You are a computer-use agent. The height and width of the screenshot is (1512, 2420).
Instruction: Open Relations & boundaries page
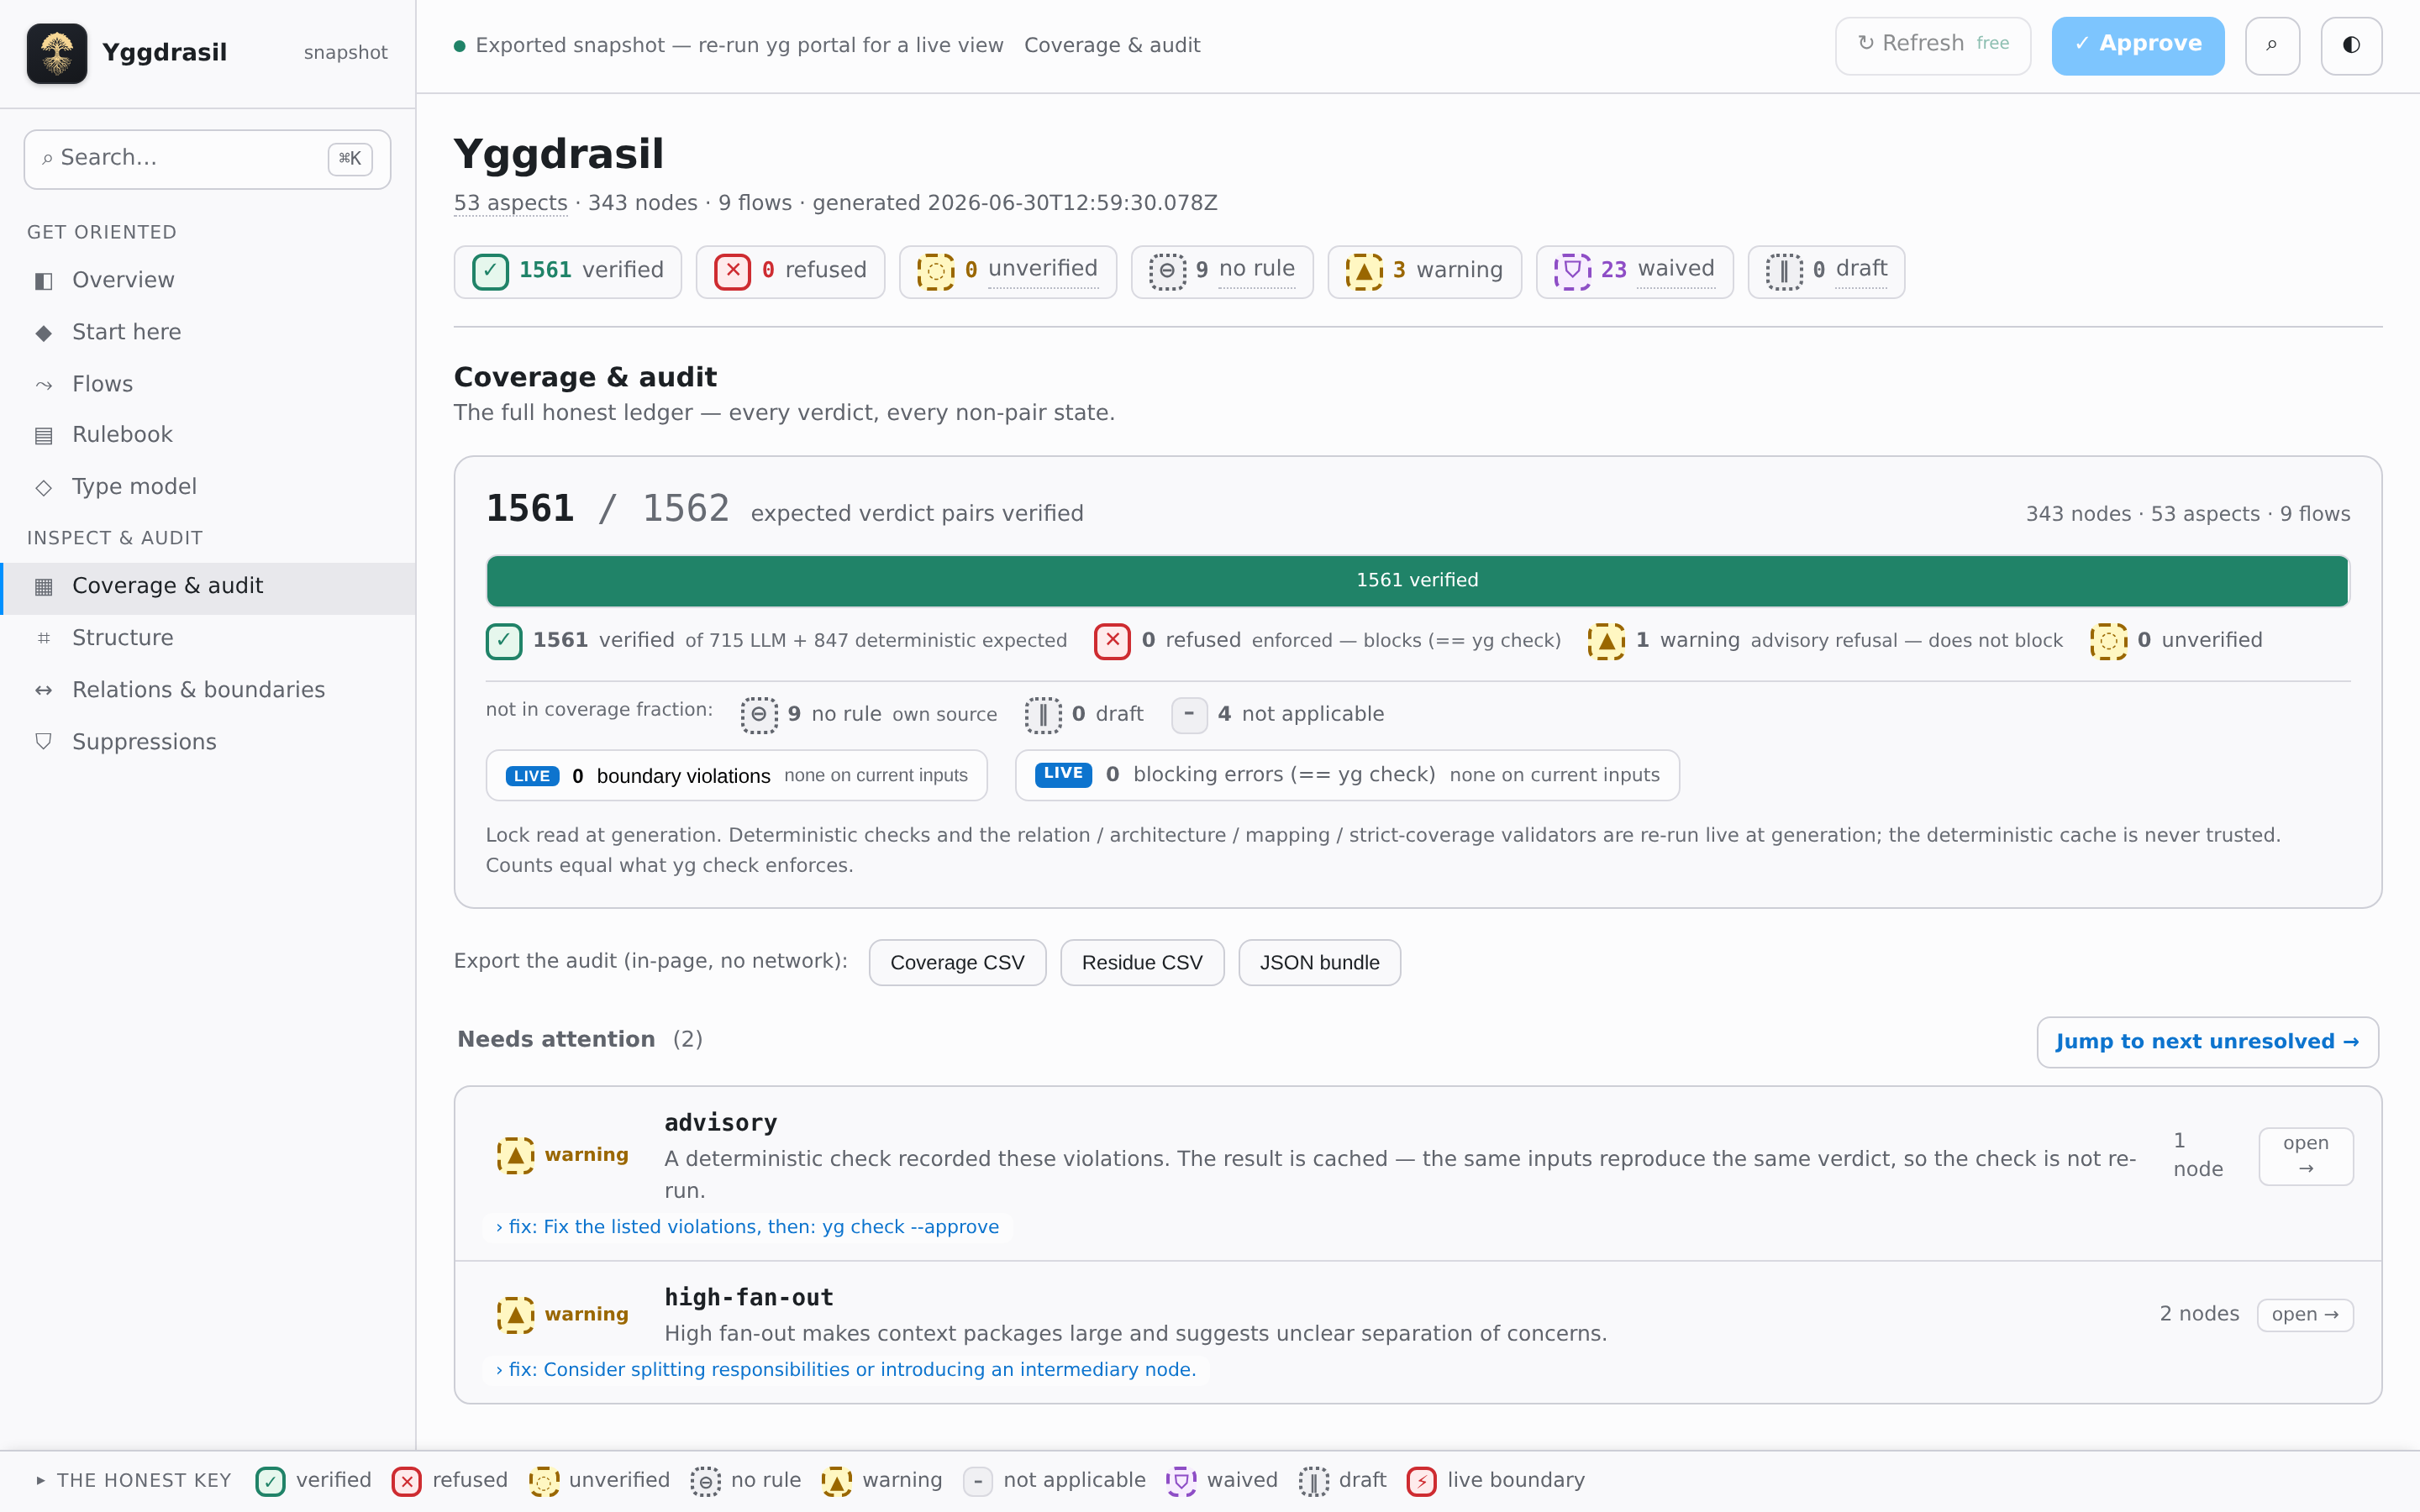click(x=208, y=690)
